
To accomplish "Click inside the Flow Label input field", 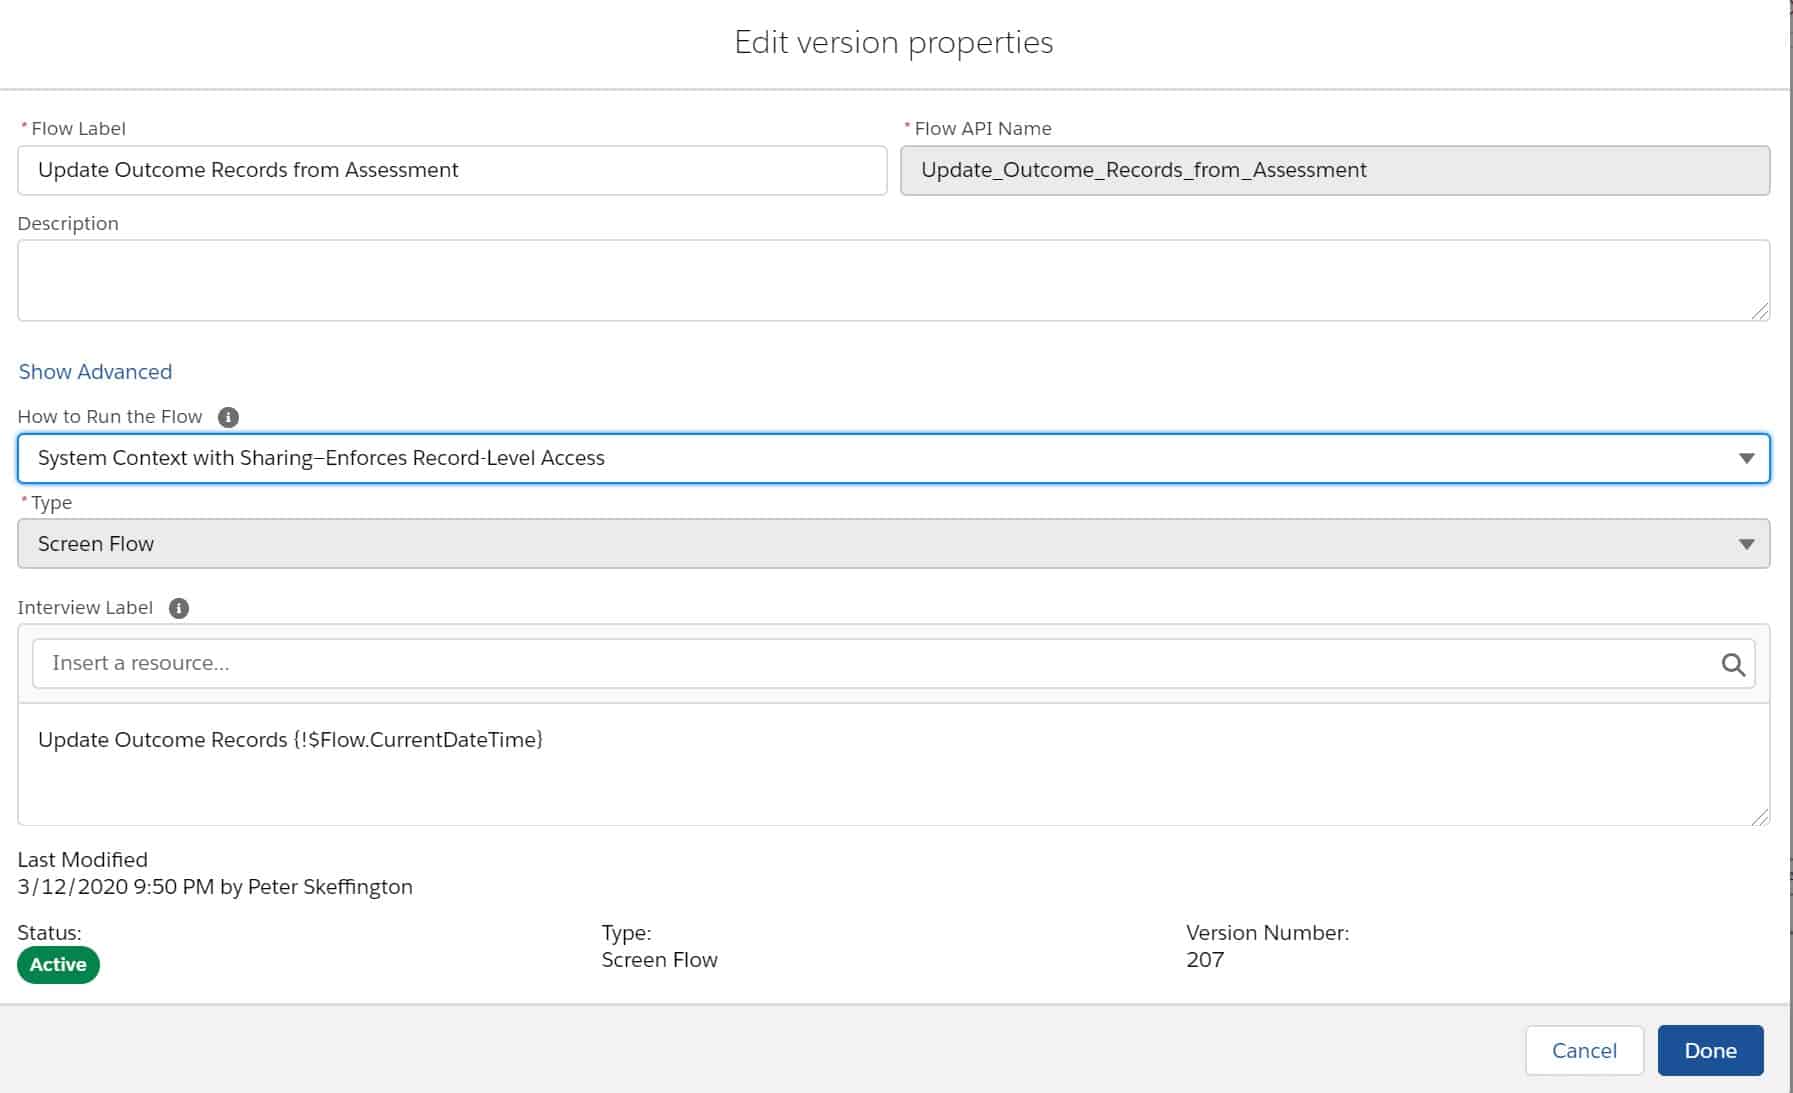I will pos(450,169).
